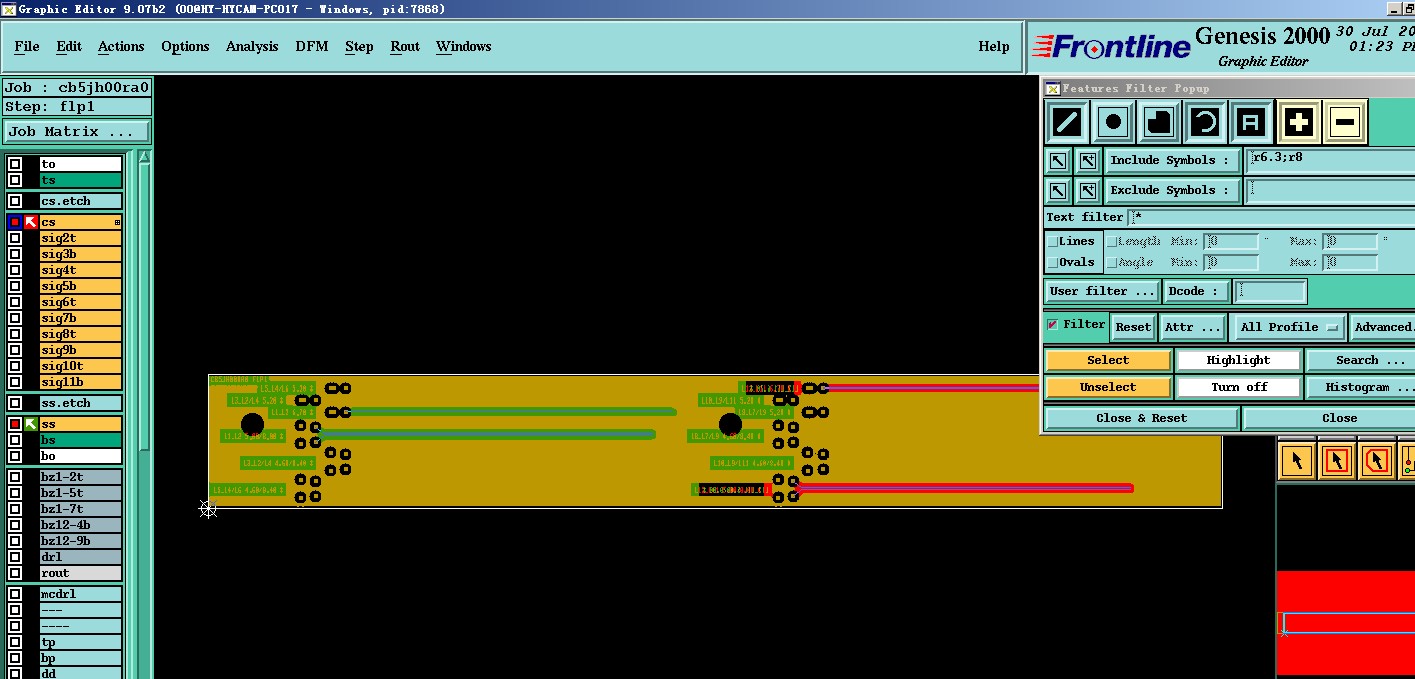Viewport: 1415px width, 679px height.
Task: Open the Edit menu
Action: tap(69, 46)
